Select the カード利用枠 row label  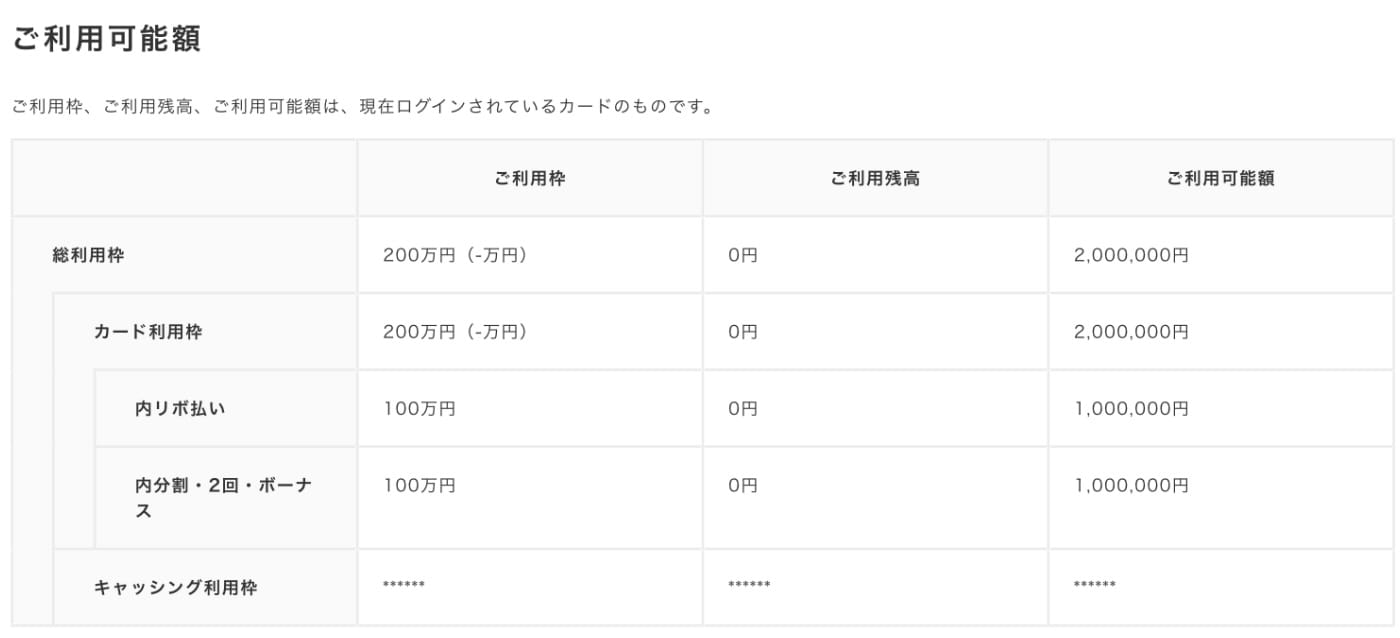pyautogui.click(x=148, y=332)
